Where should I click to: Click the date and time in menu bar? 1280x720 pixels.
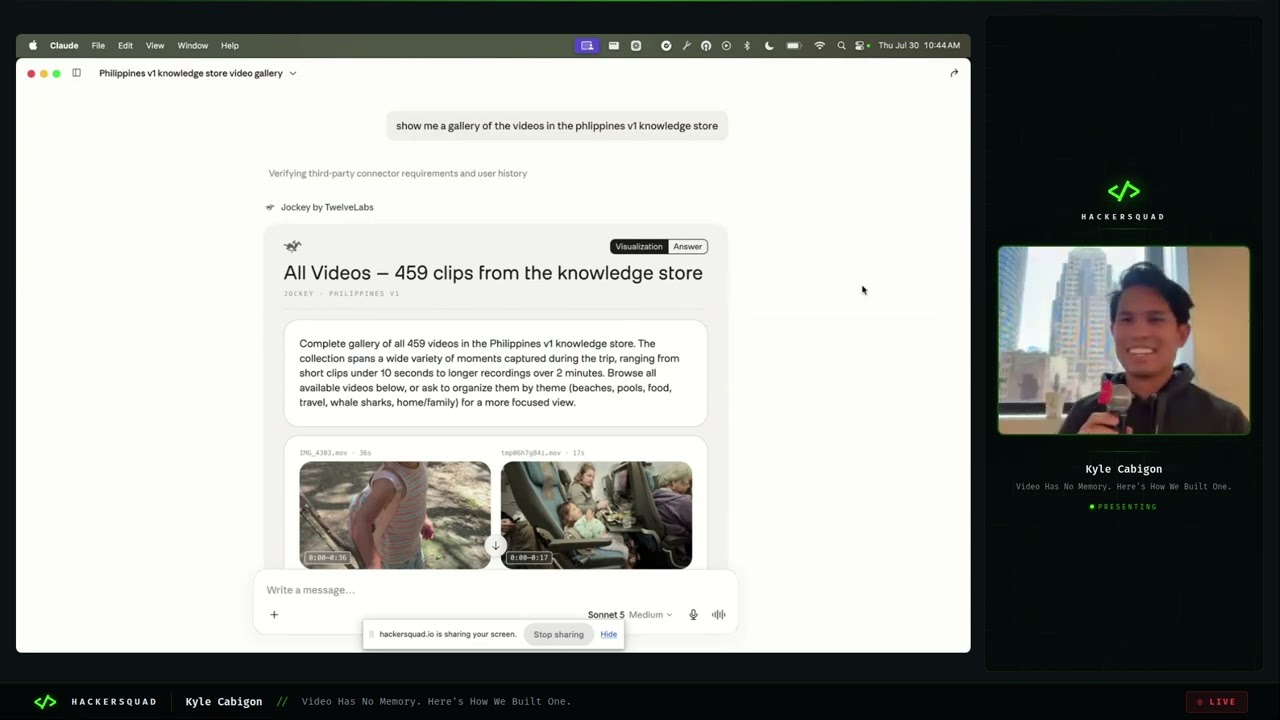click(919, 45)
